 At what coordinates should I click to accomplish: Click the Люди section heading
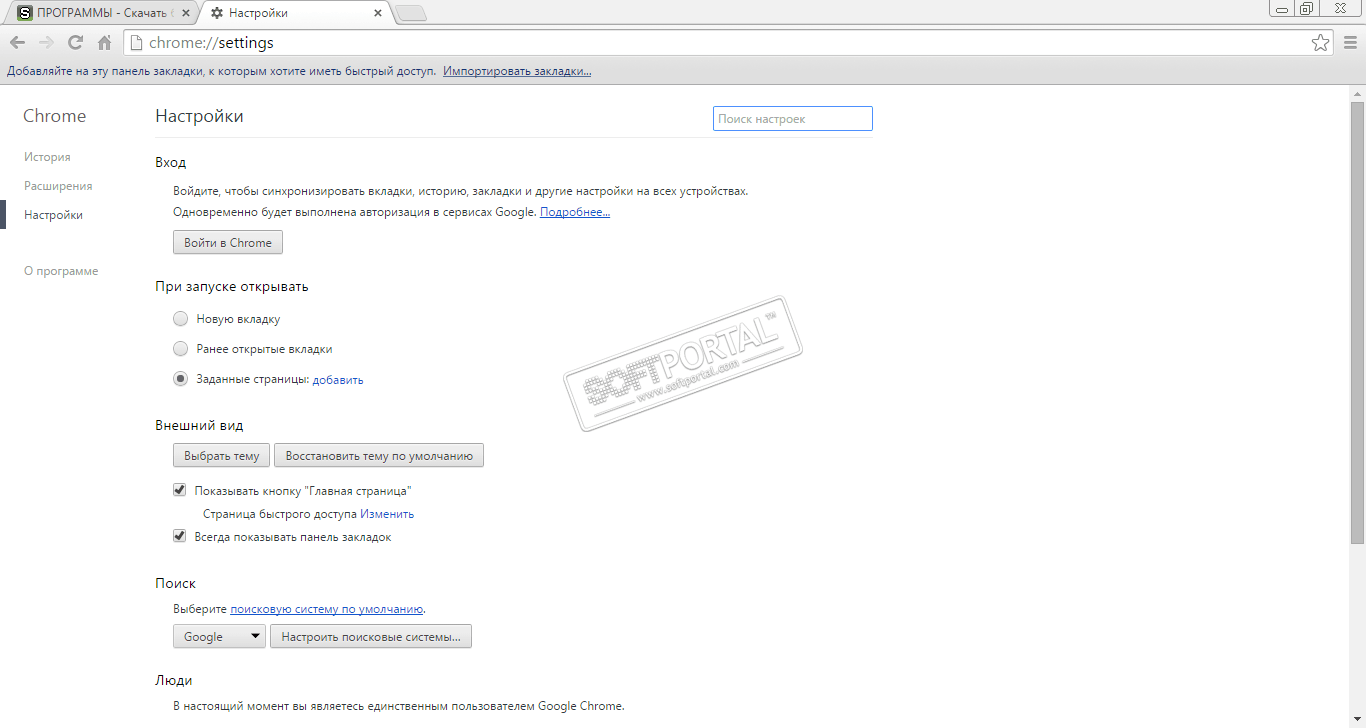174,680
